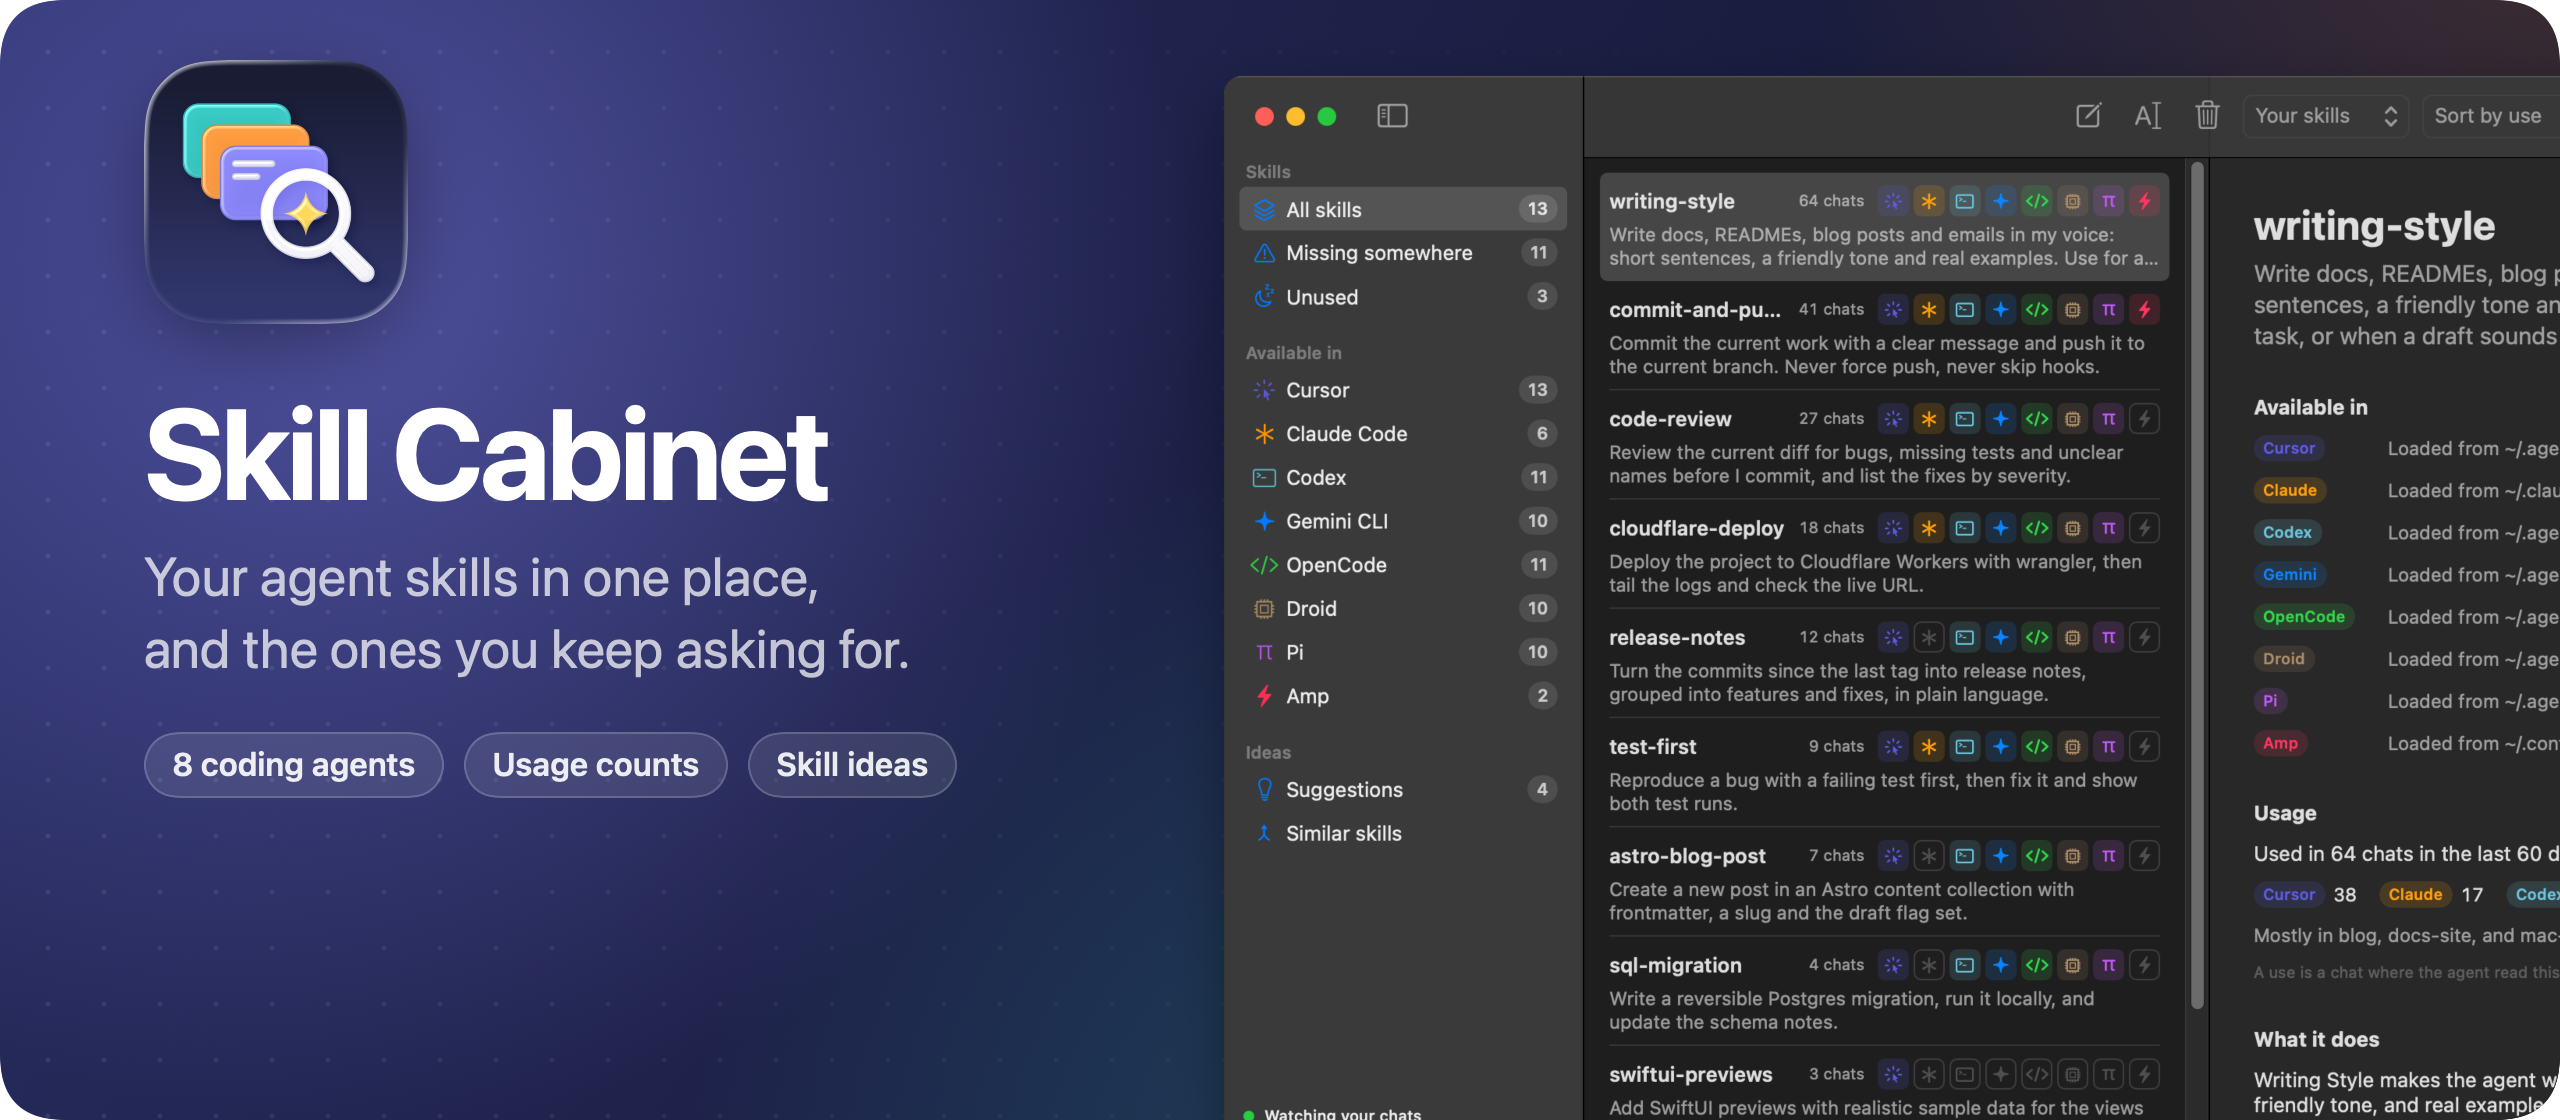2560x1120 pixels.
Task: Click Cursor agent icon on test-first row
Action: pyautogui.click(x=1893, y=747)
